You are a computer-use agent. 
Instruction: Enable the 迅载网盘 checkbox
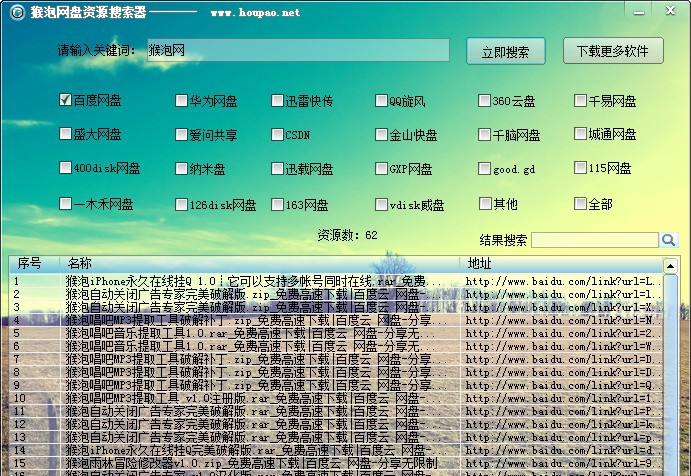coord(277,168)
